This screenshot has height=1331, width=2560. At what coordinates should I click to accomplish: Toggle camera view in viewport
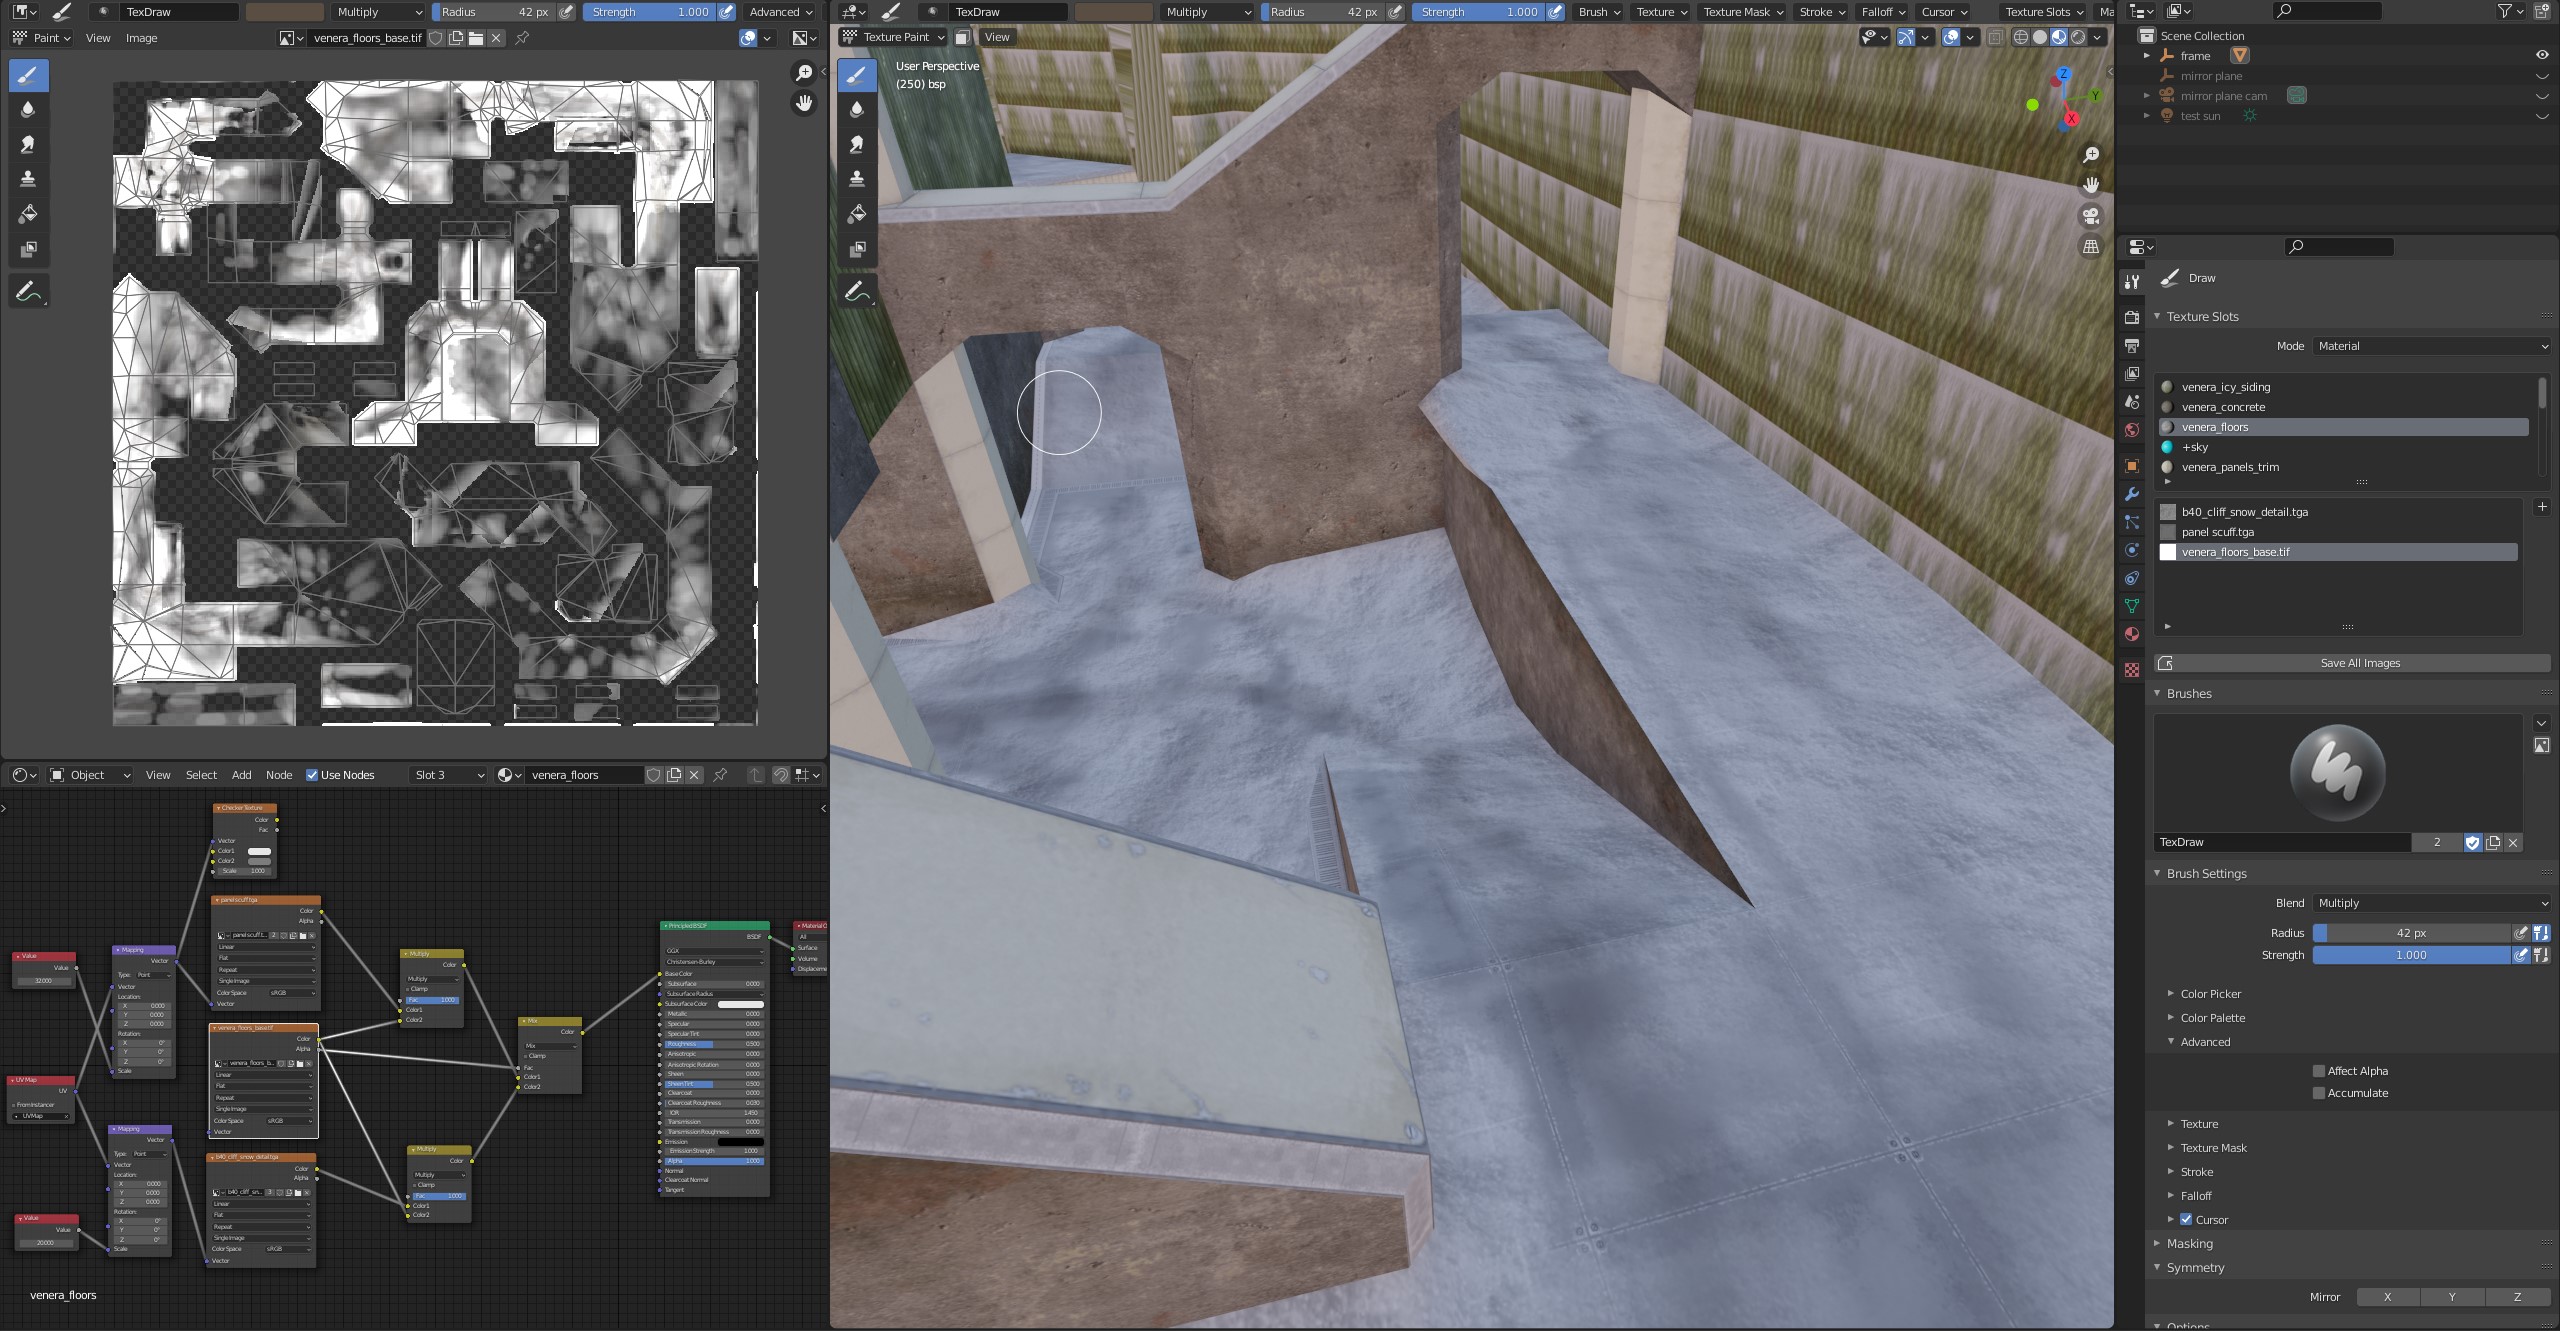(2091, 216)
